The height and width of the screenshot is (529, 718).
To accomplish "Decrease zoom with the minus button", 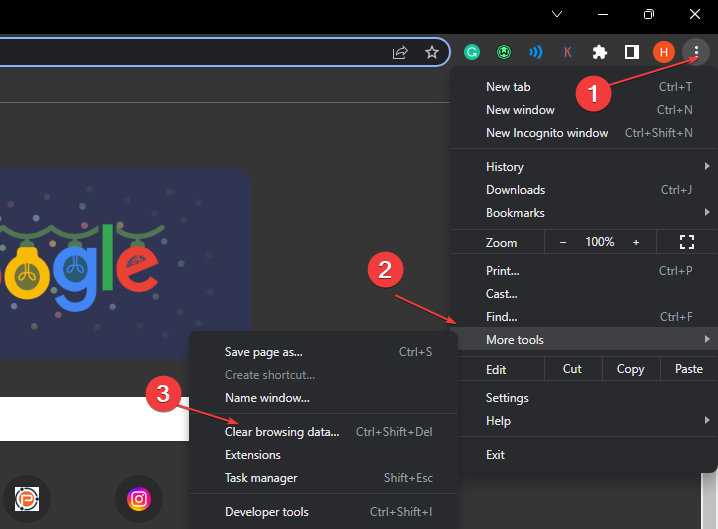I will 563,242.
